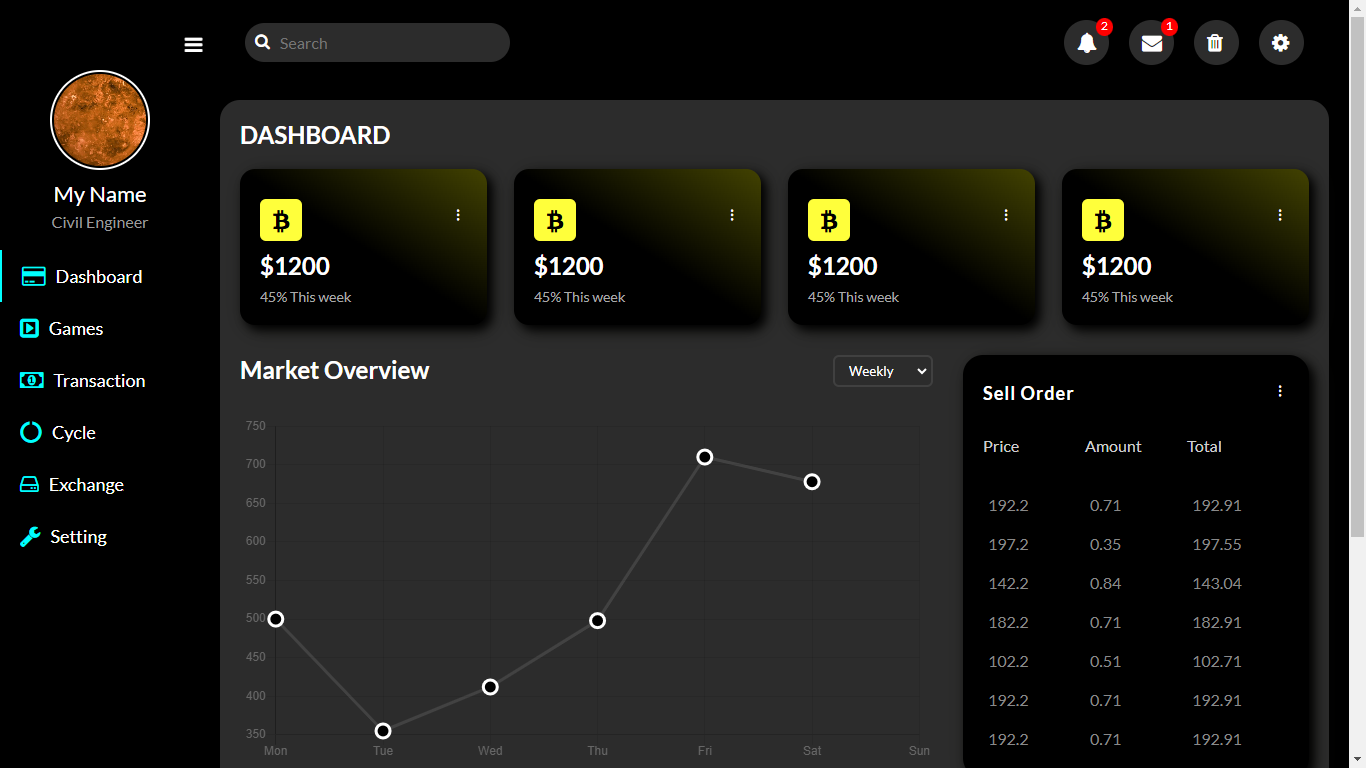Open the bell notifications icon
This screenshot has height=768, width=1366.
coord(1087,43)
